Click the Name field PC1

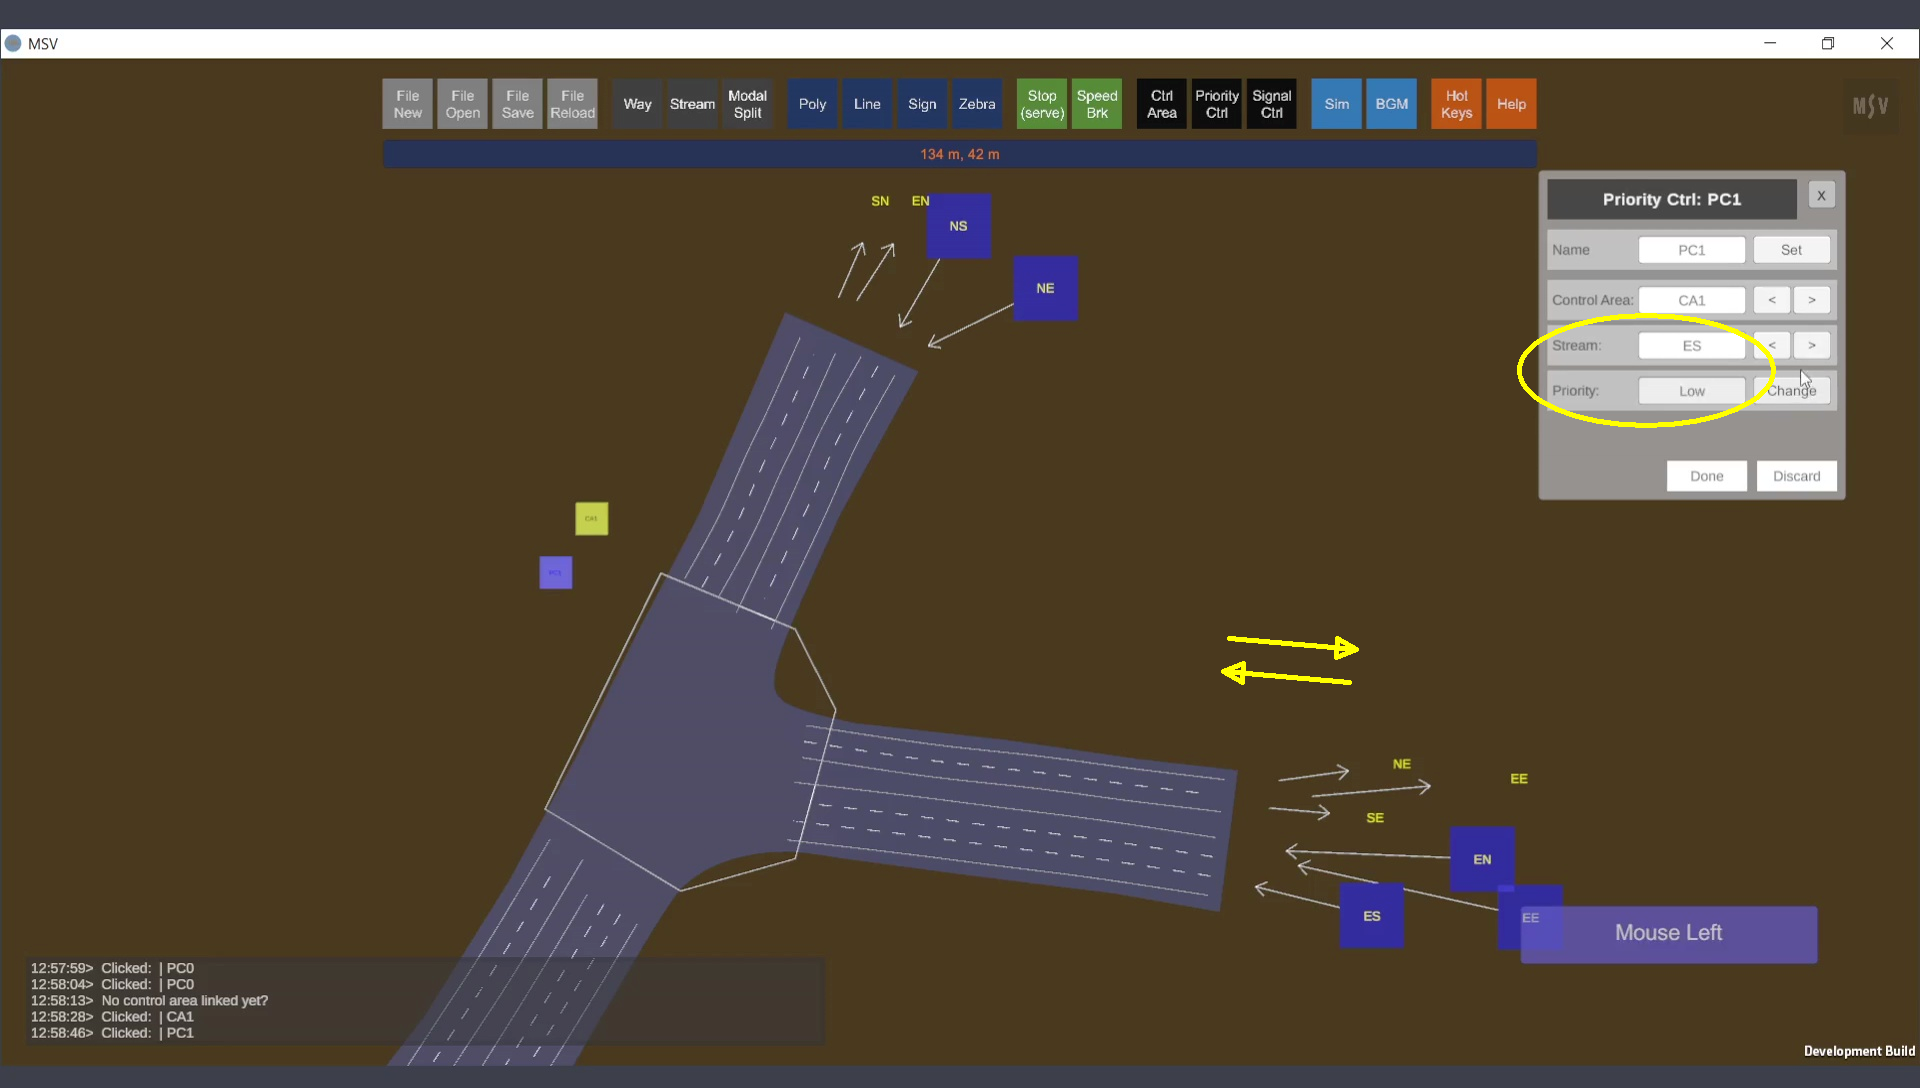[1691, 250]
